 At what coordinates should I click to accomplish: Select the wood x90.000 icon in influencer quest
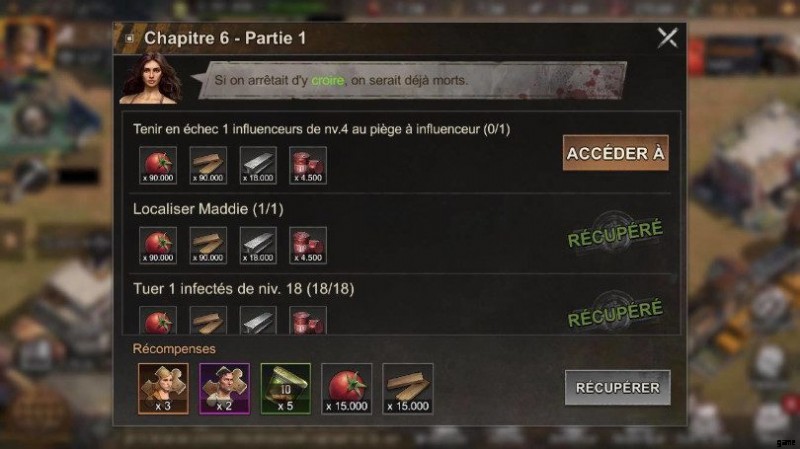click(208, 165)
